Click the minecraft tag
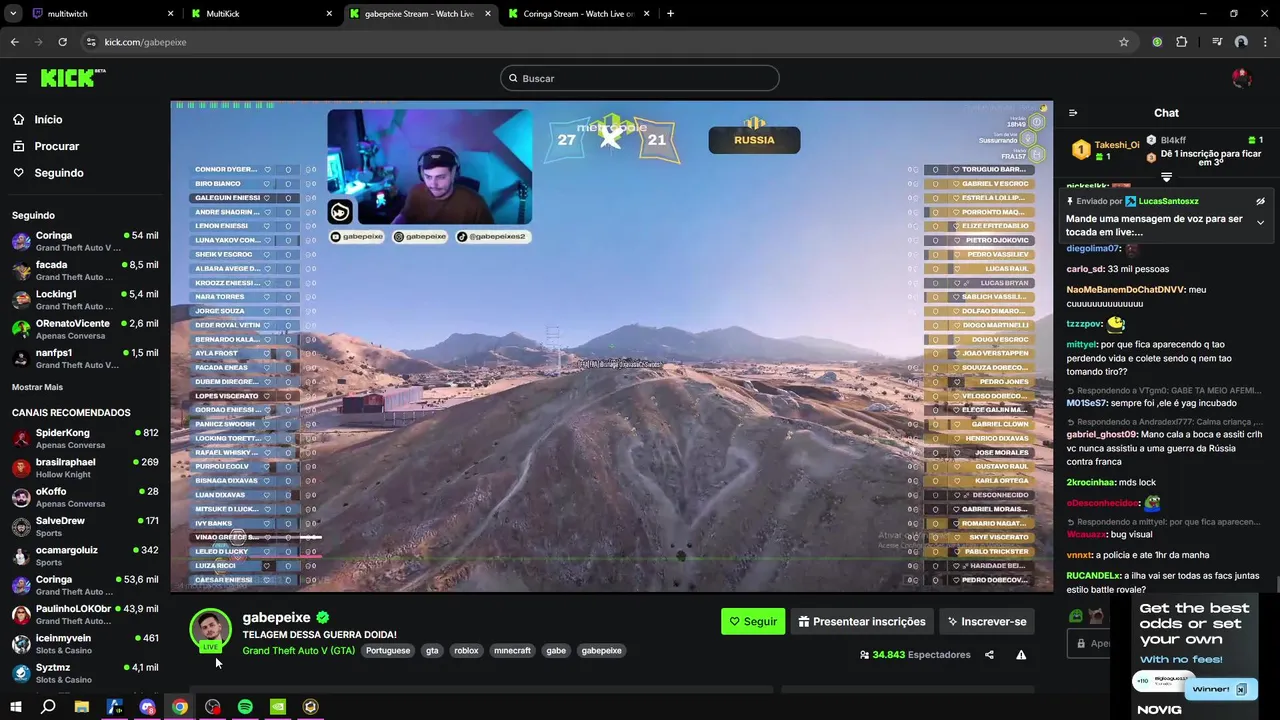The width and height of the screenshot is (1280, 720). [512, 651]
